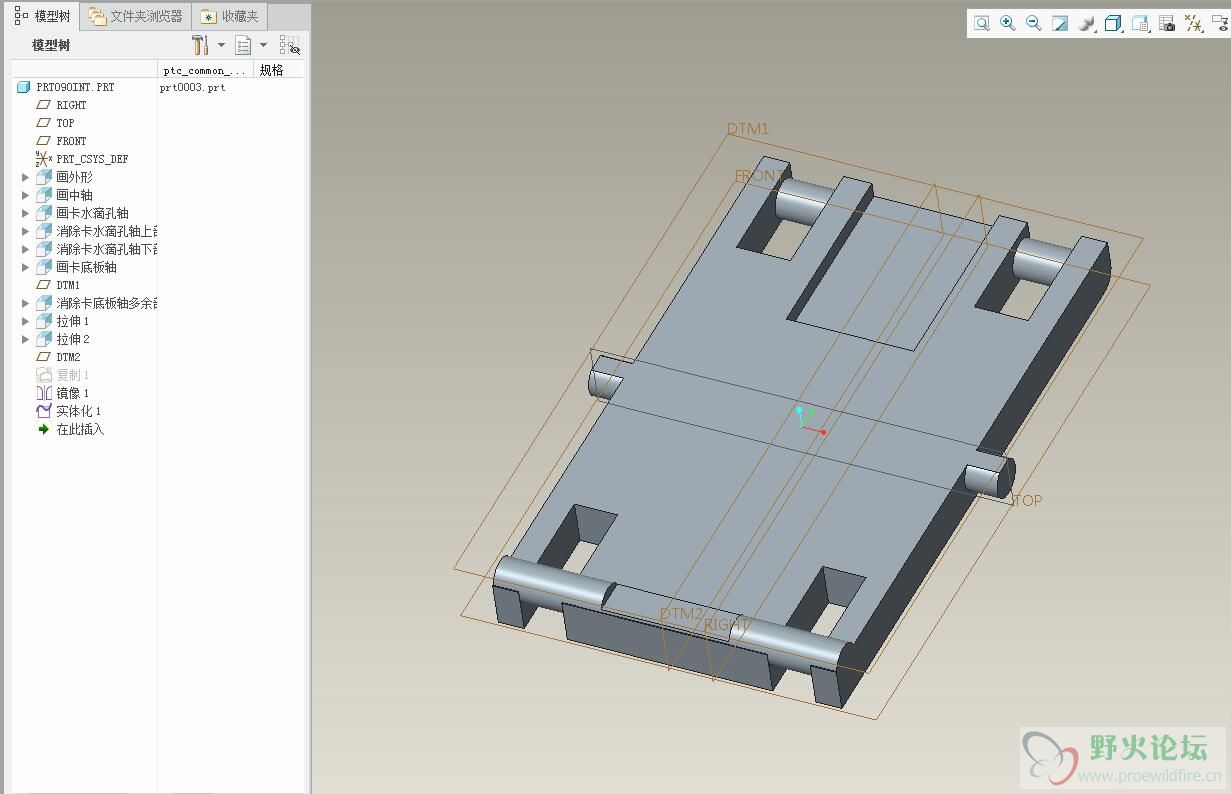Open the saved orientations cube icon
Image resolution: width=1231 pixels, height=794 pixels.
[x=1113, y=24]
